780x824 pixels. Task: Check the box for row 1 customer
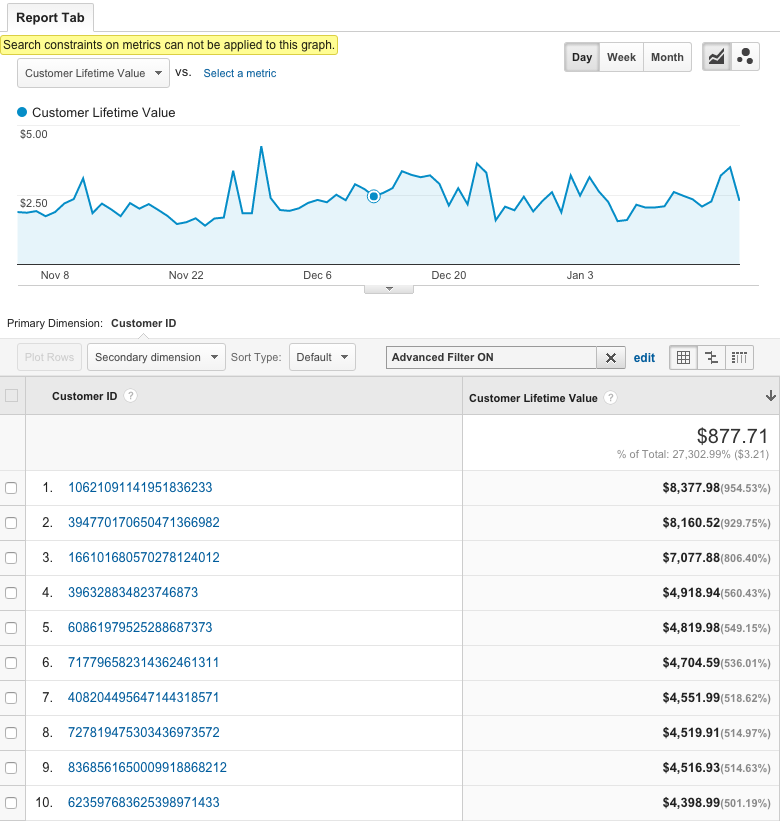point(11,488)
